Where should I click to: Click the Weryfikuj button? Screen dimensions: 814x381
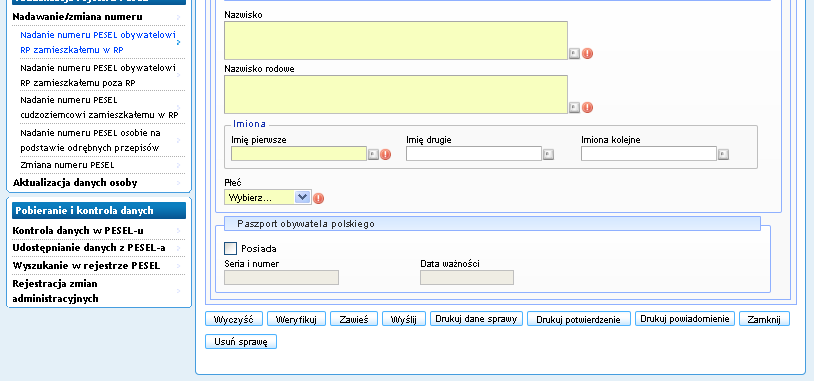(296, 319)
